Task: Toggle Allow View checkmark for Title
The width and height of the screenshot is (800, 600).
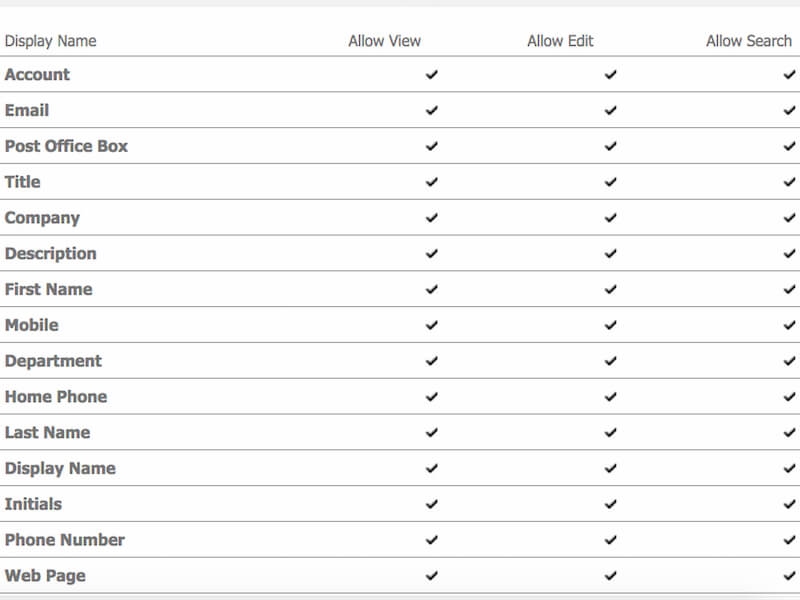Action: 432,182
